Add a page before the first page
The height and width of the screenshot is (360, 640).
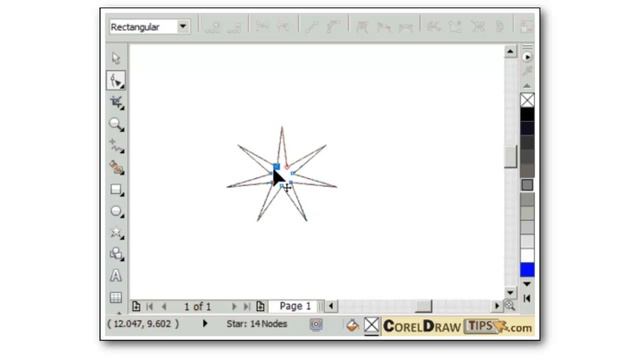[x=136, y=306]
